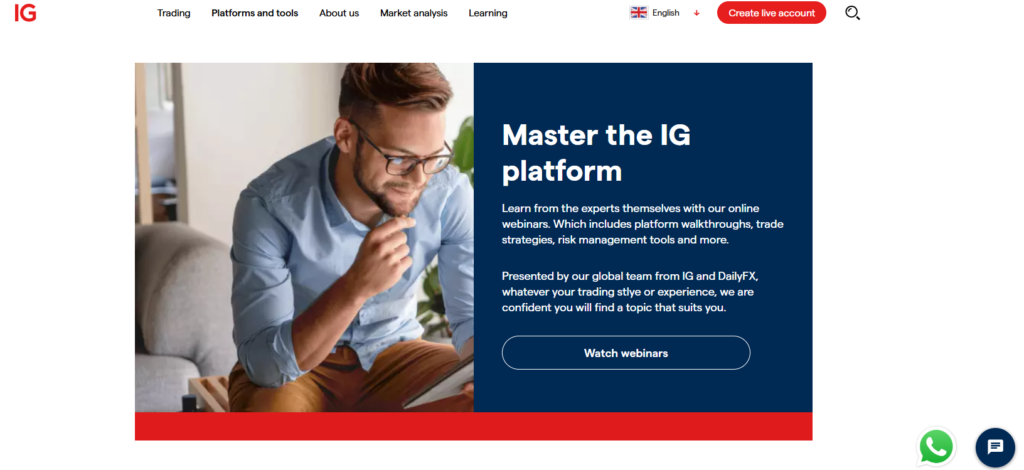1024x470 pixels.
Task: Click the red banner strip below the photo
Action: click(473, 426)
